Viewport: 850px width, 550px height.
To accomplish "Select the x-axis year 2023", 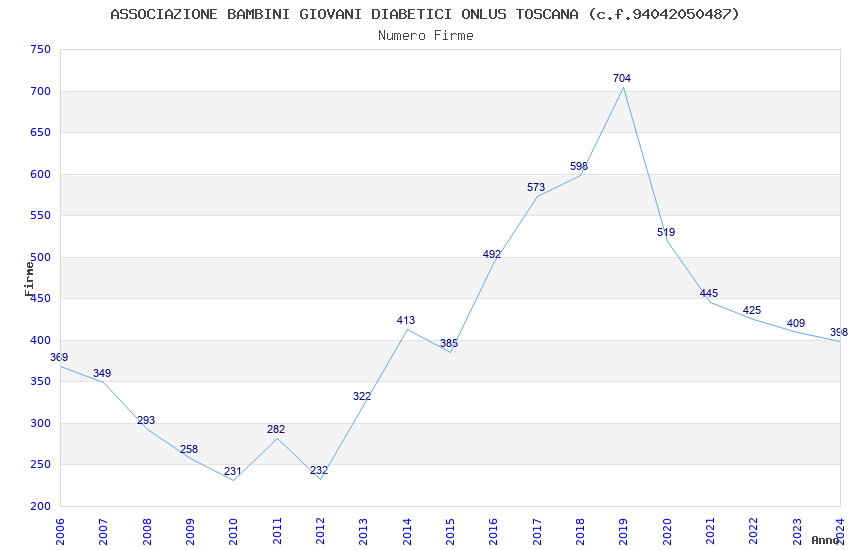I will 797,532.
